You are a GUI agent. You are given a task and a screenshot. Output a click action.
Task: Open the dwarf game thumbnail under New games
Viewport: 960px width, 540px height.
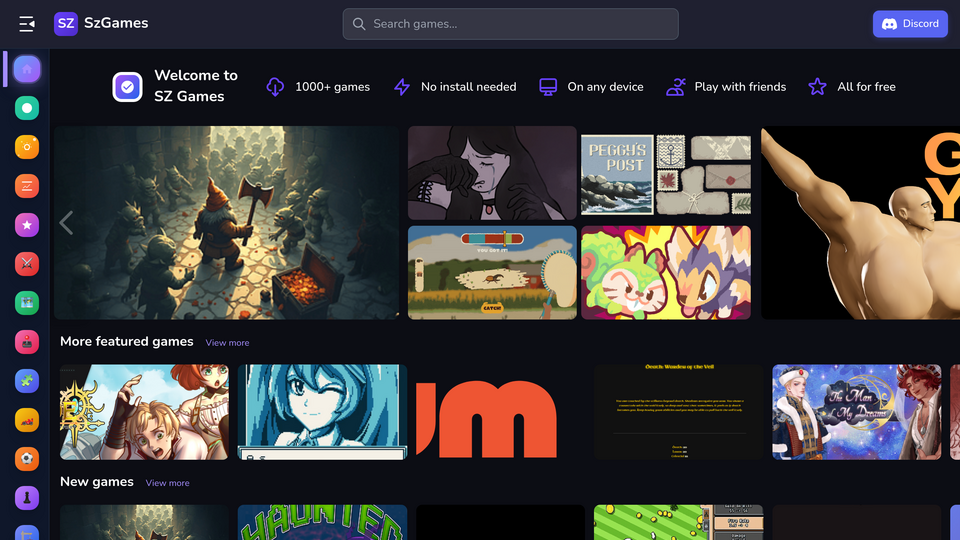point(144,522)
